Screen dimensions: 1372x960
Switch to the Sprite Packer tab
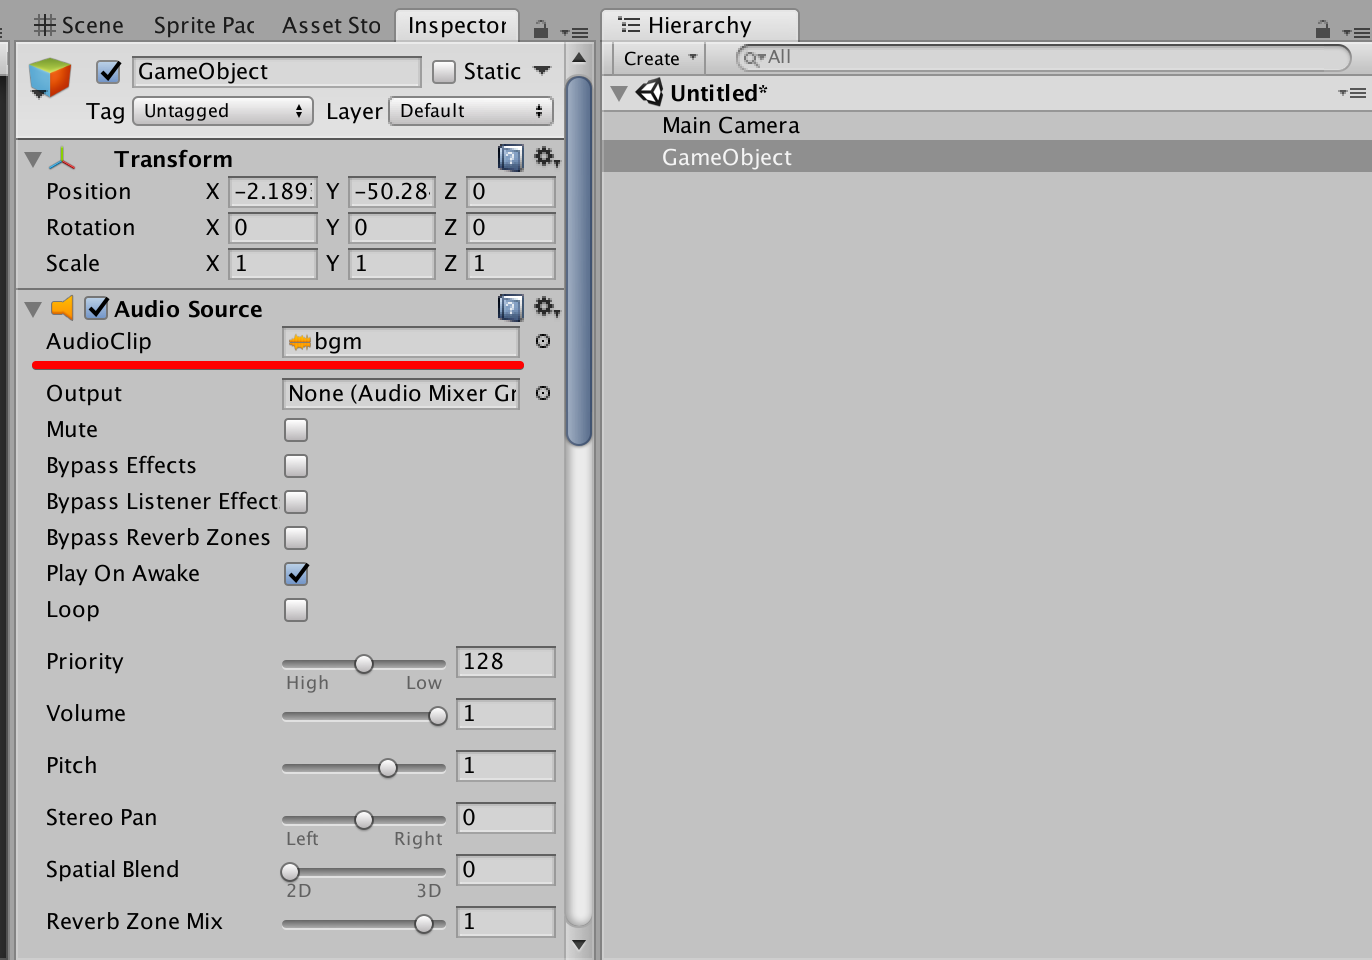pos(204,25)
